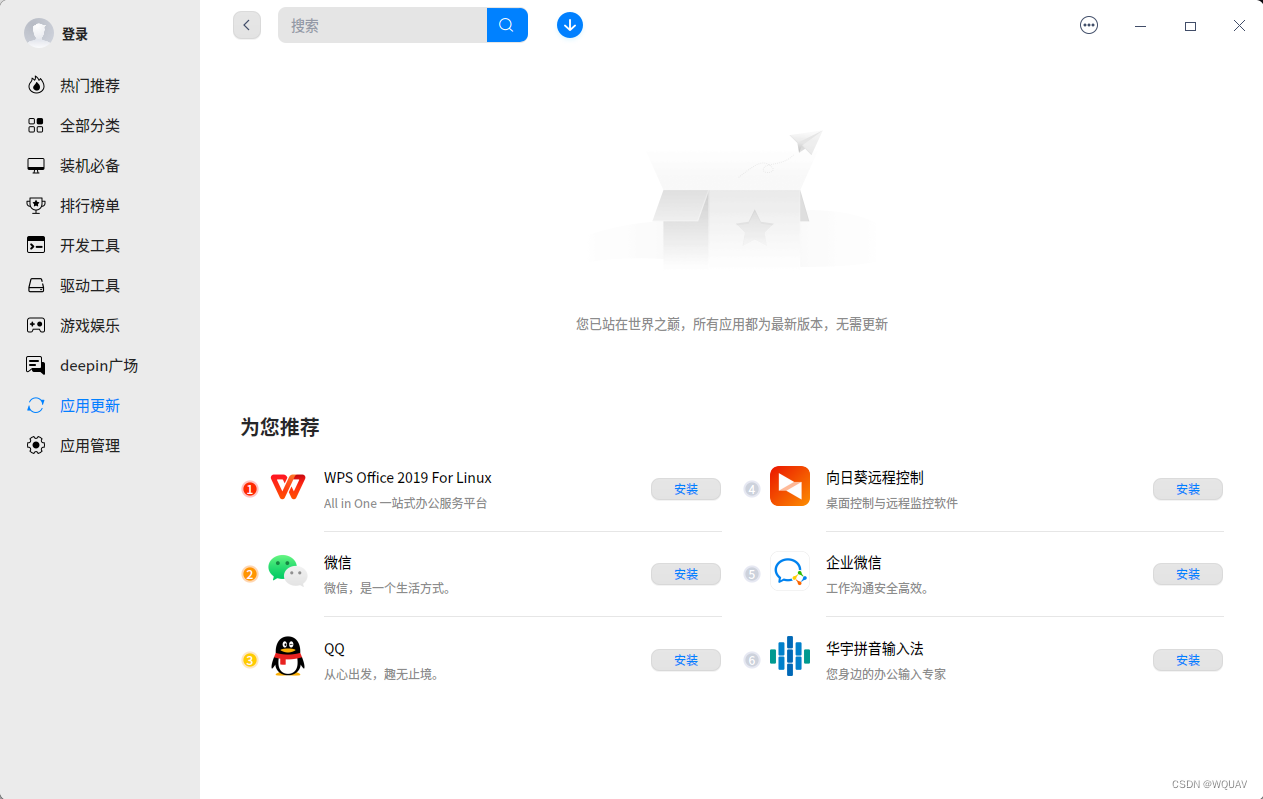Click the 开发工具 terminal icon
This screenshot has width=1263, height=799.
point(36,245)
